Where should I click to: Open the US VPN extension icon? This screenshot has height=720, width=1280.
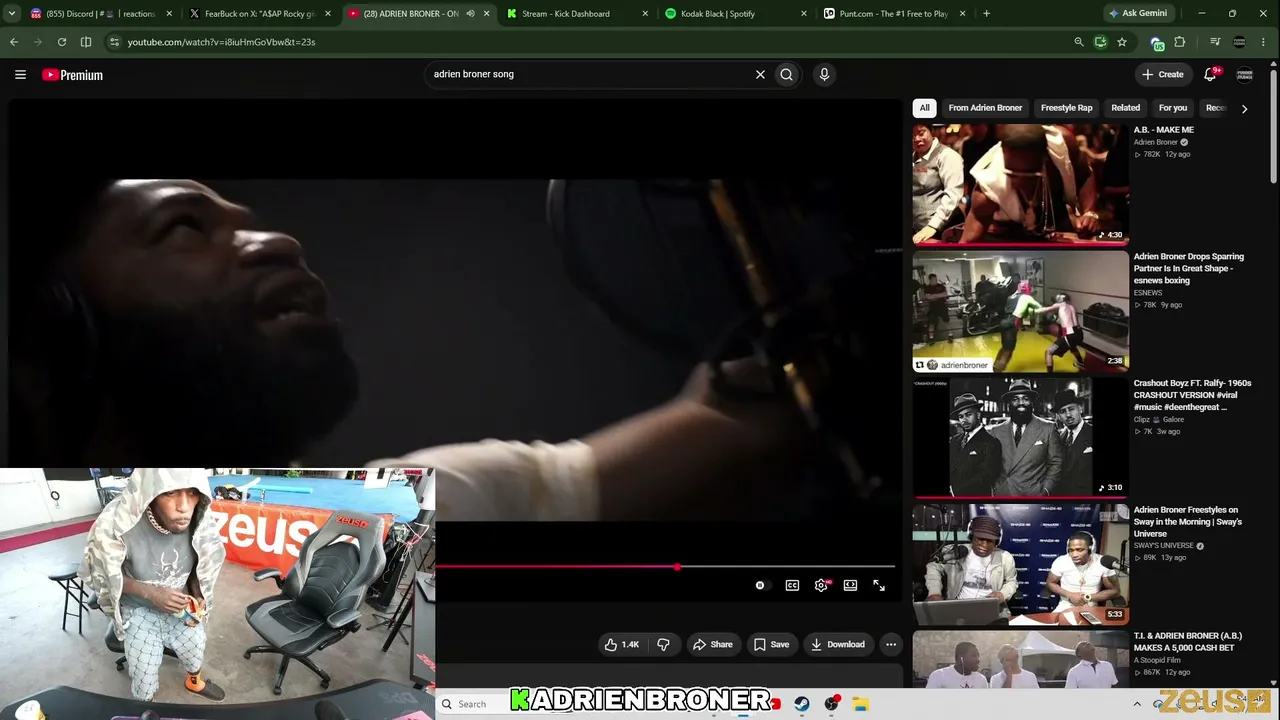pos(1157,43)
